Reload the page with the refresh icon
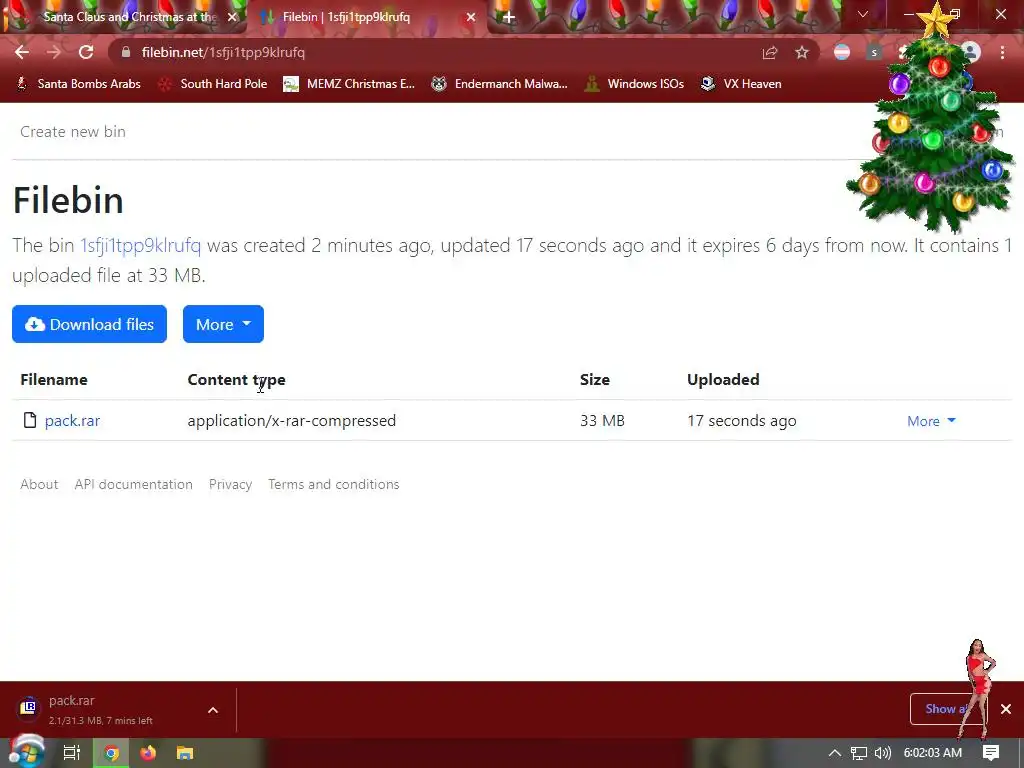The width and height of the screenshot is (1024, 768). pyautogui.click(x=86, y=52)
